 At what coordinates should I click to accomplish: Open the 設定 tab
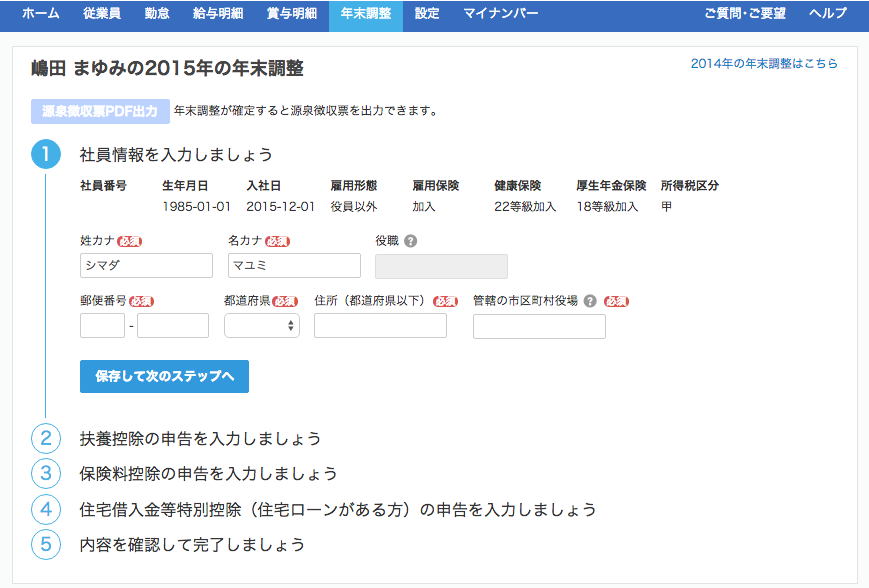(427, 13)
